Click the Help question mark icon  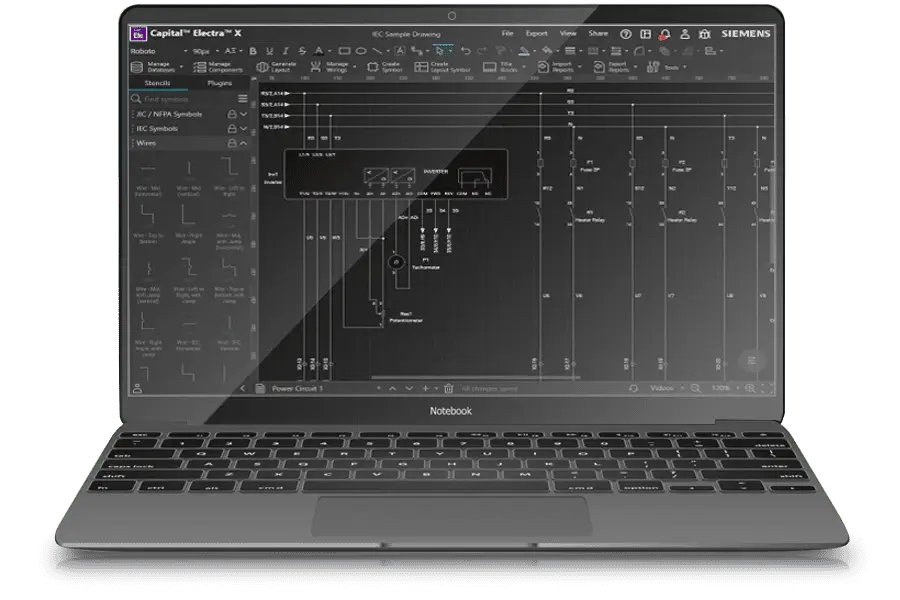click(x=626, y=33)
